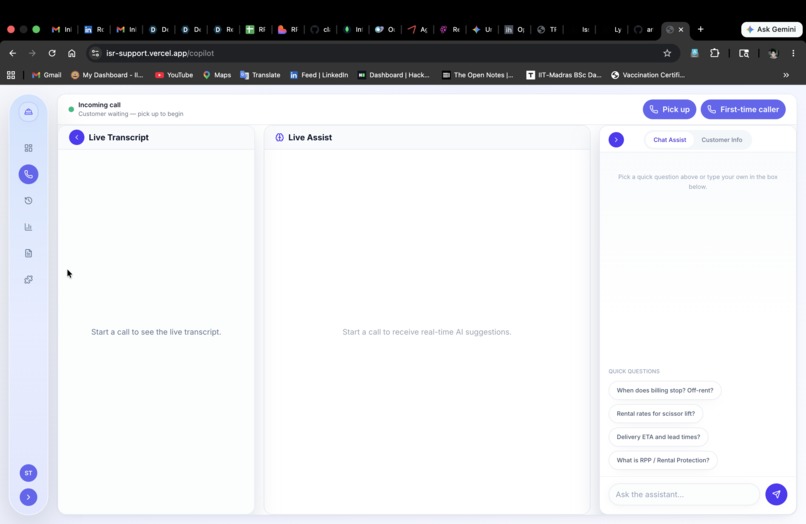Open the home logo icon in sidebar

[28, 112]
